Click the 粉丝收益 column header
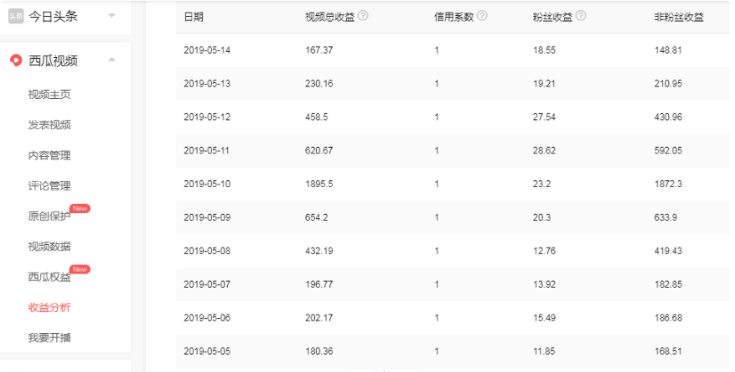The image size is (735, 372). 553,17
